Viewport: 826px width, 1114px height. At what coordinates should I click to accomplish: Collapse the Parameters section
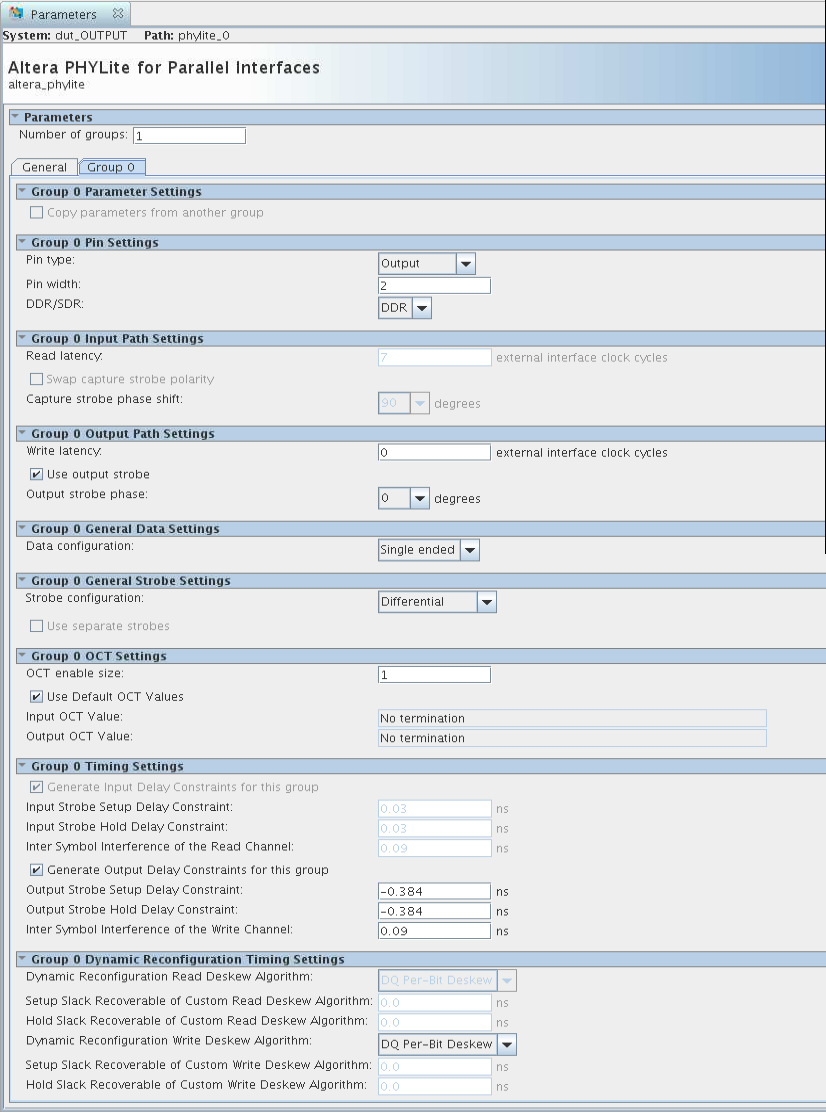click(15, 117)
